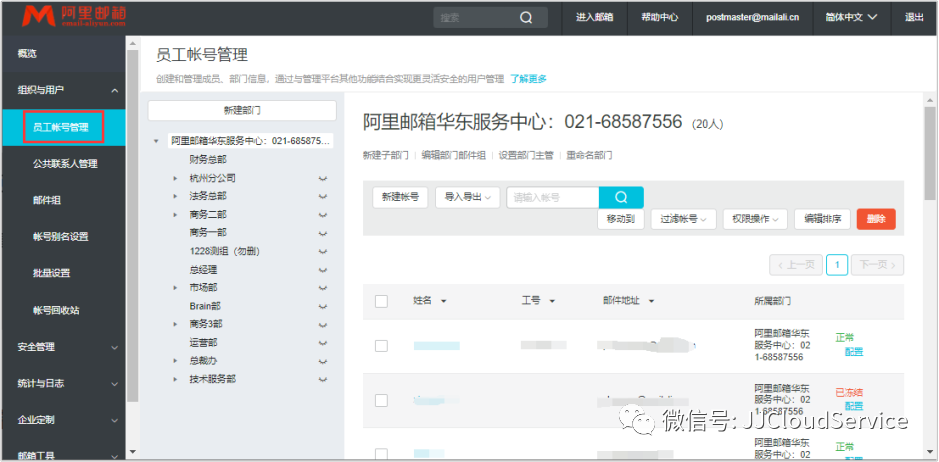Open the 了解更多 link
Image resolution: width=939 pixels, height=462 pixels.
pos(528,79)
